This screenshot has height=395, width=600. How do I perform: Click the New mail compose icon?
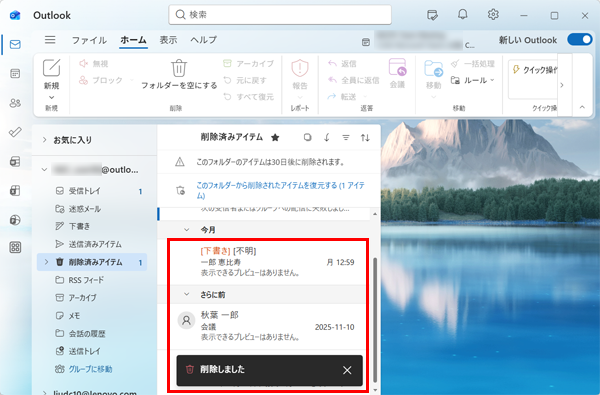click(x=51, y=68)
